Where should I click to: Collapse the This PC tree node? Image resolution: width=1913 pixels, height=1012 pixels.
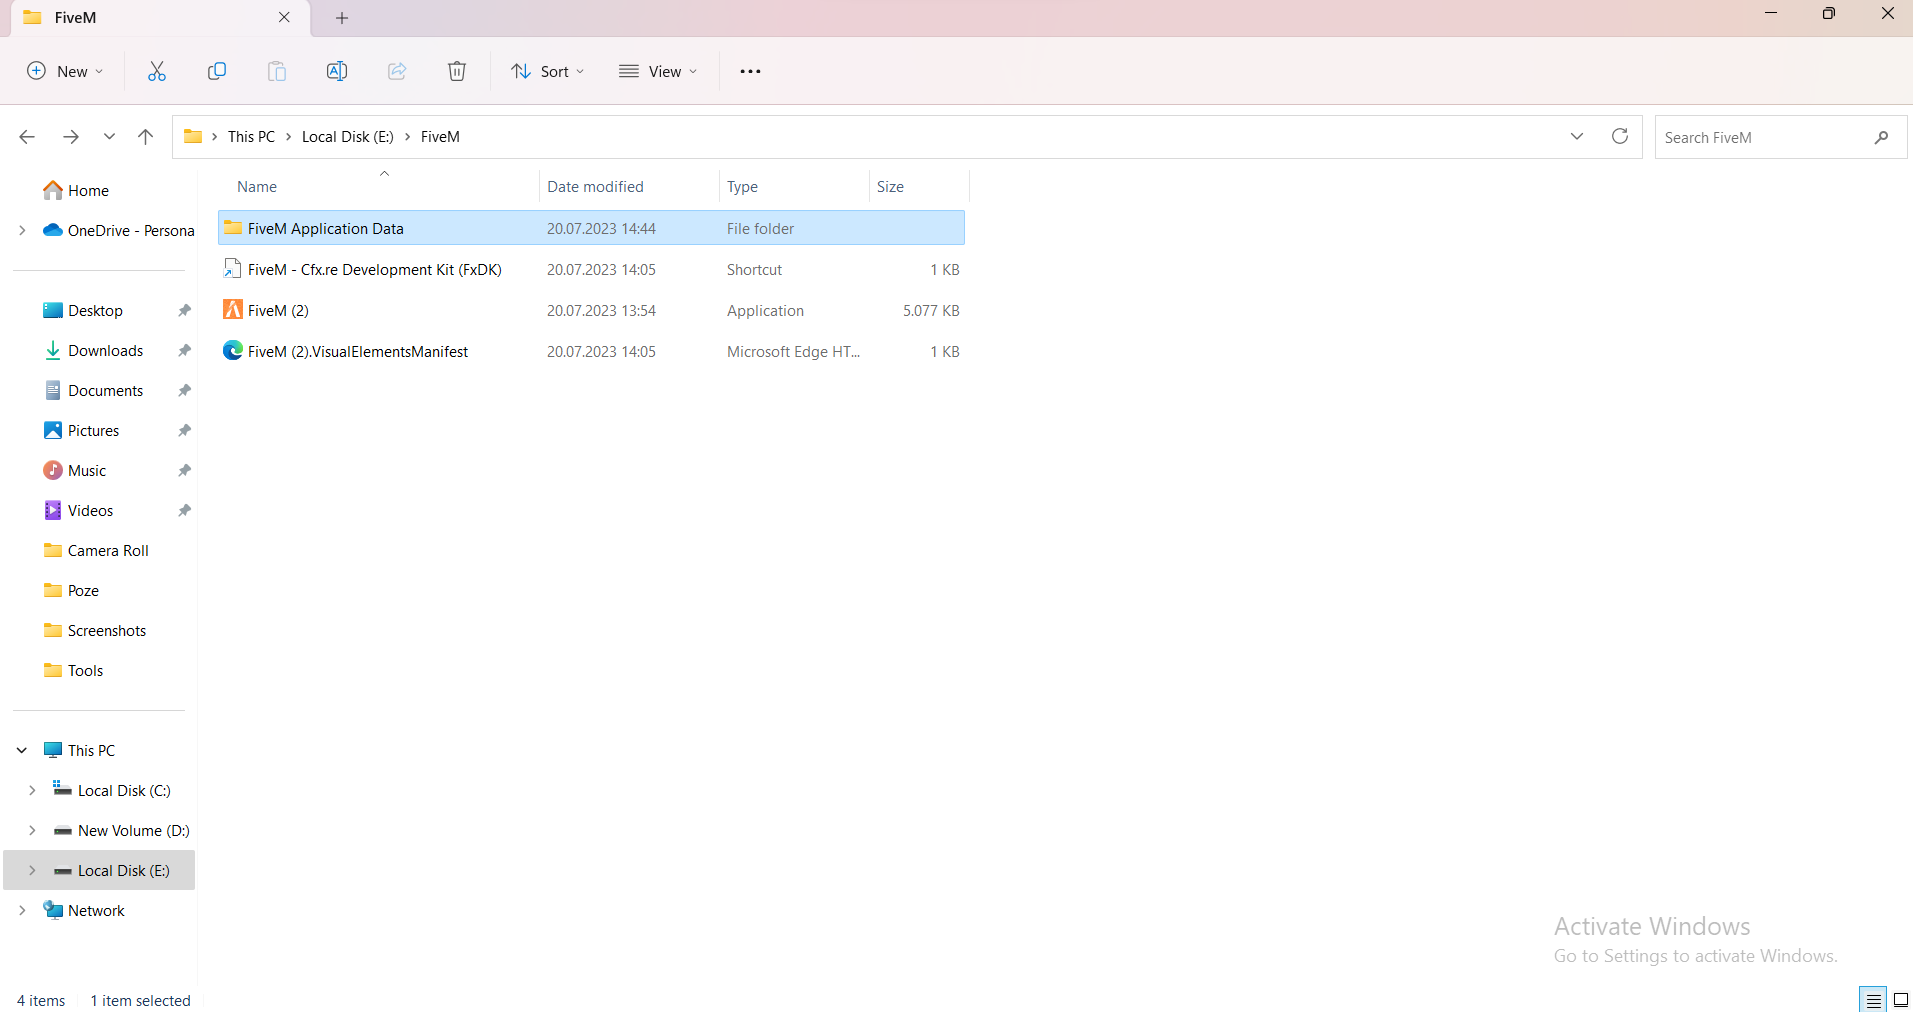22,750
